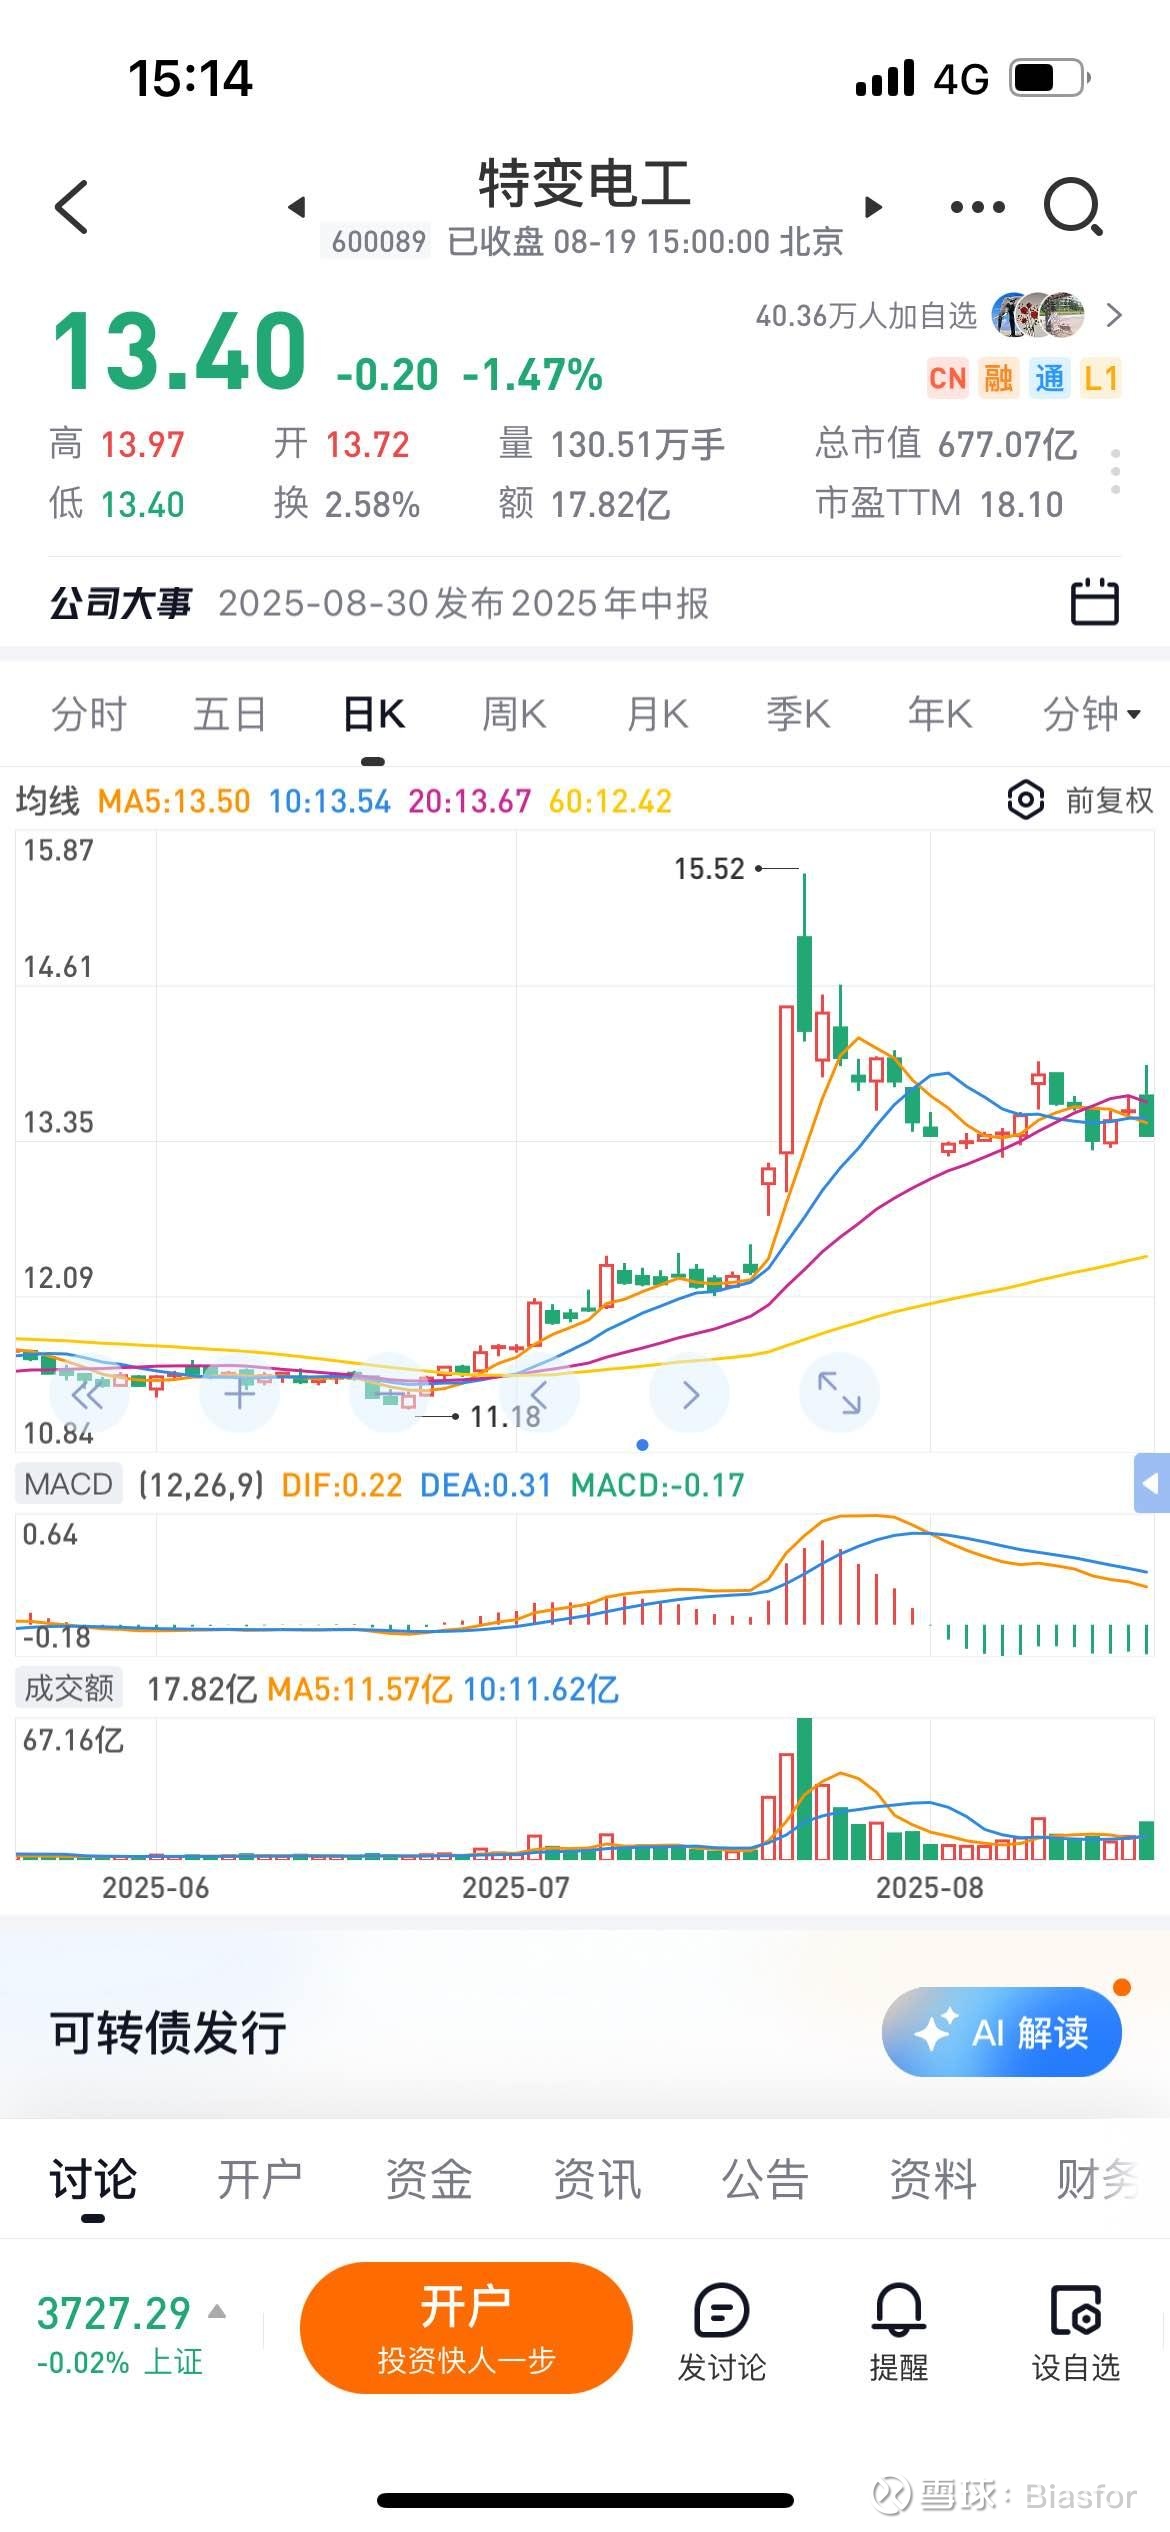Tap the 总市值 677.07亿 value

[946, 443]
